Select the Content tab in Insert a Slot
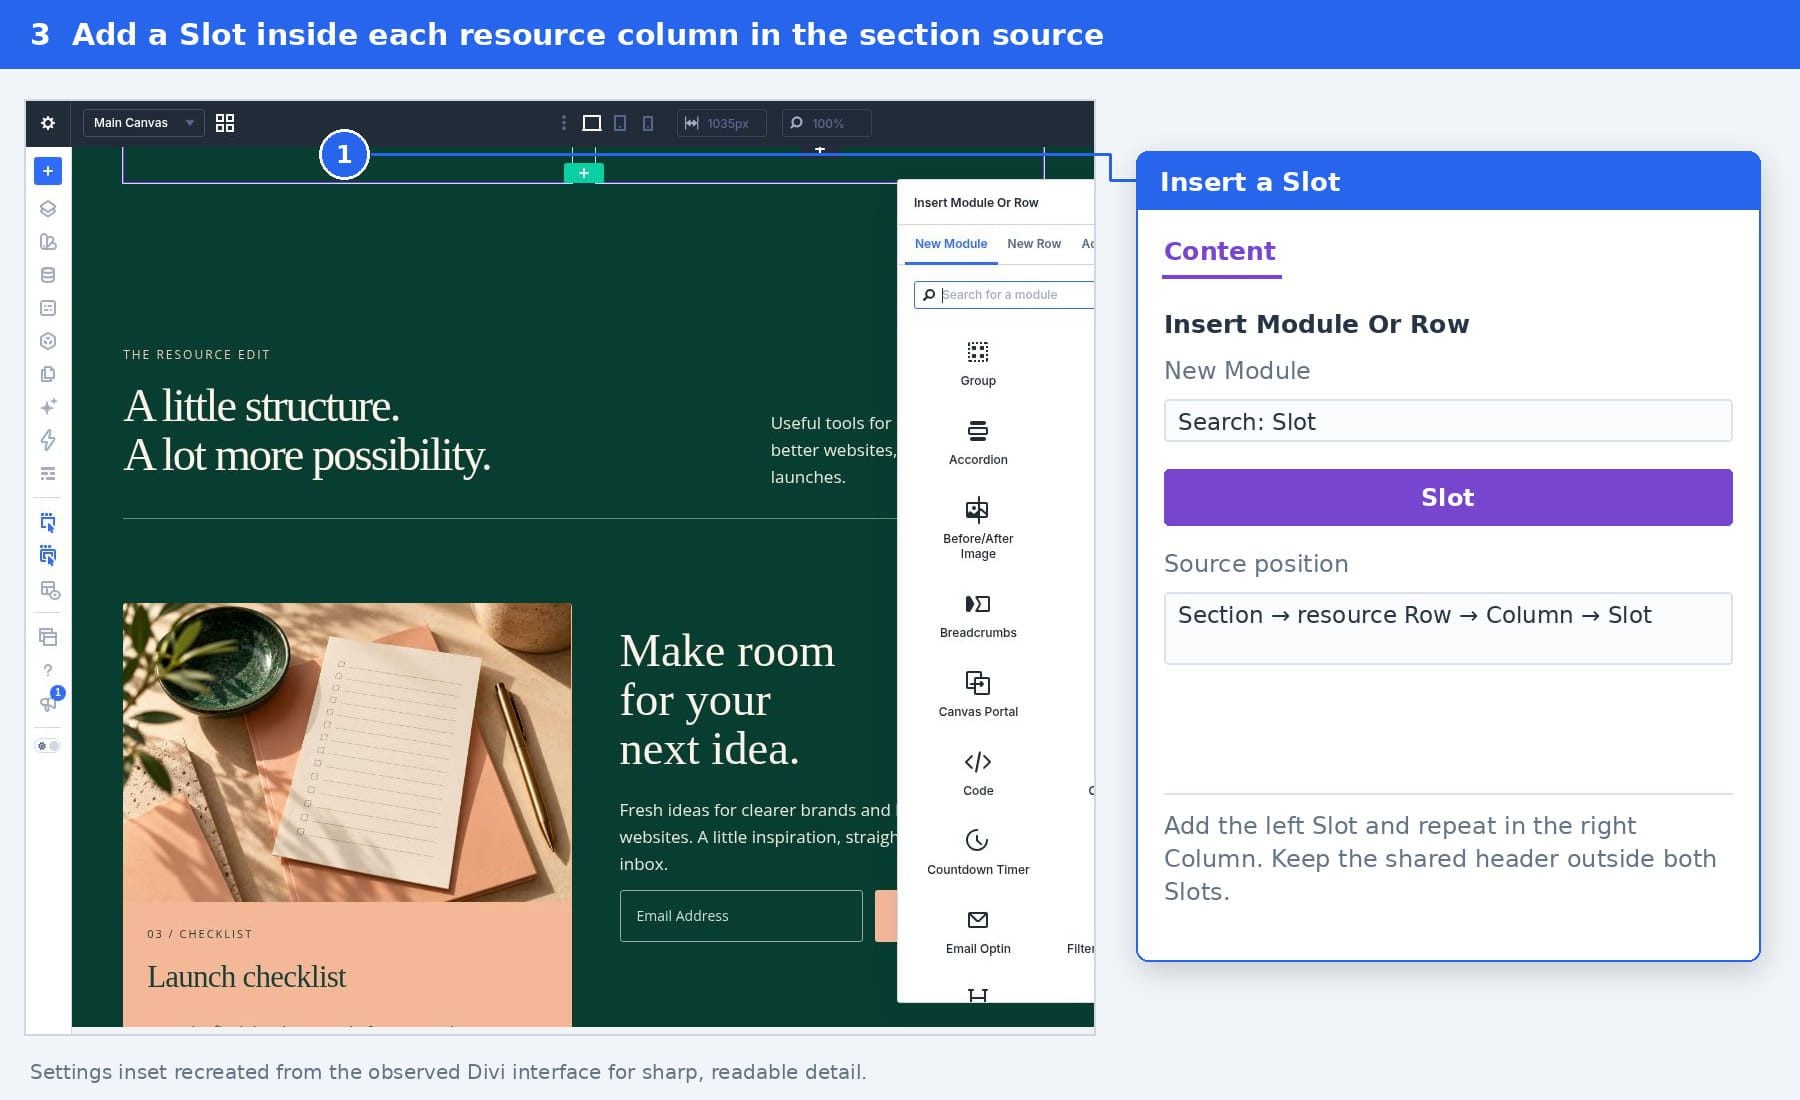The width and height of the screenshot is (1800, 1100). tap(1220, 252)
